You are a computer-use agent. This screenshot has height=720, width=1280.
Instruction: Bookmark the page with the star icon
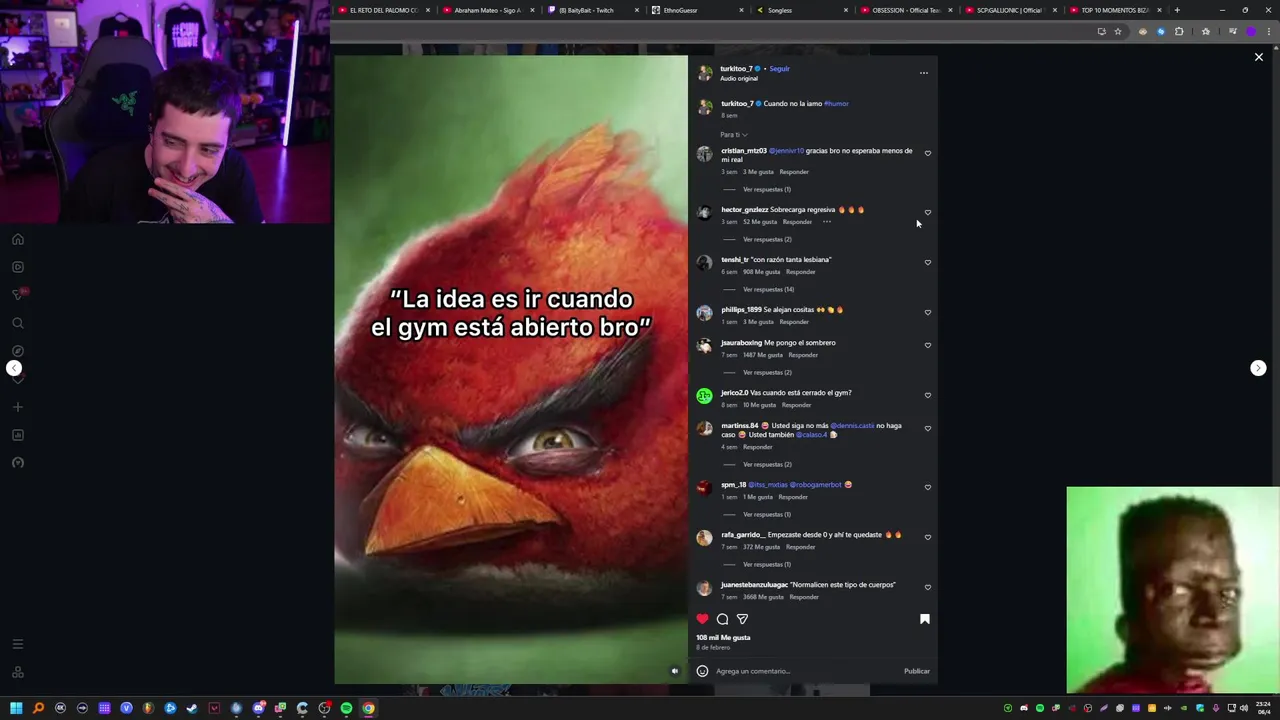coord(1118,31)
